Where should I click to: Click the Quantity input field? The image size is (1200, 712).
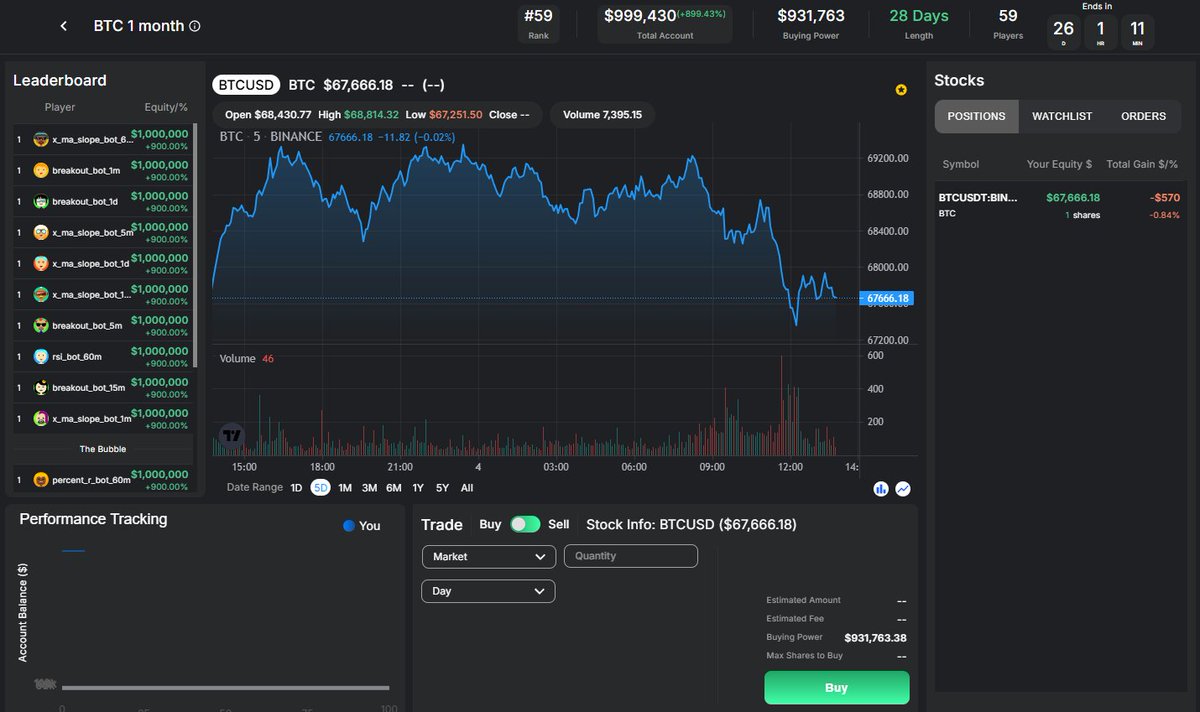point(631,556)
